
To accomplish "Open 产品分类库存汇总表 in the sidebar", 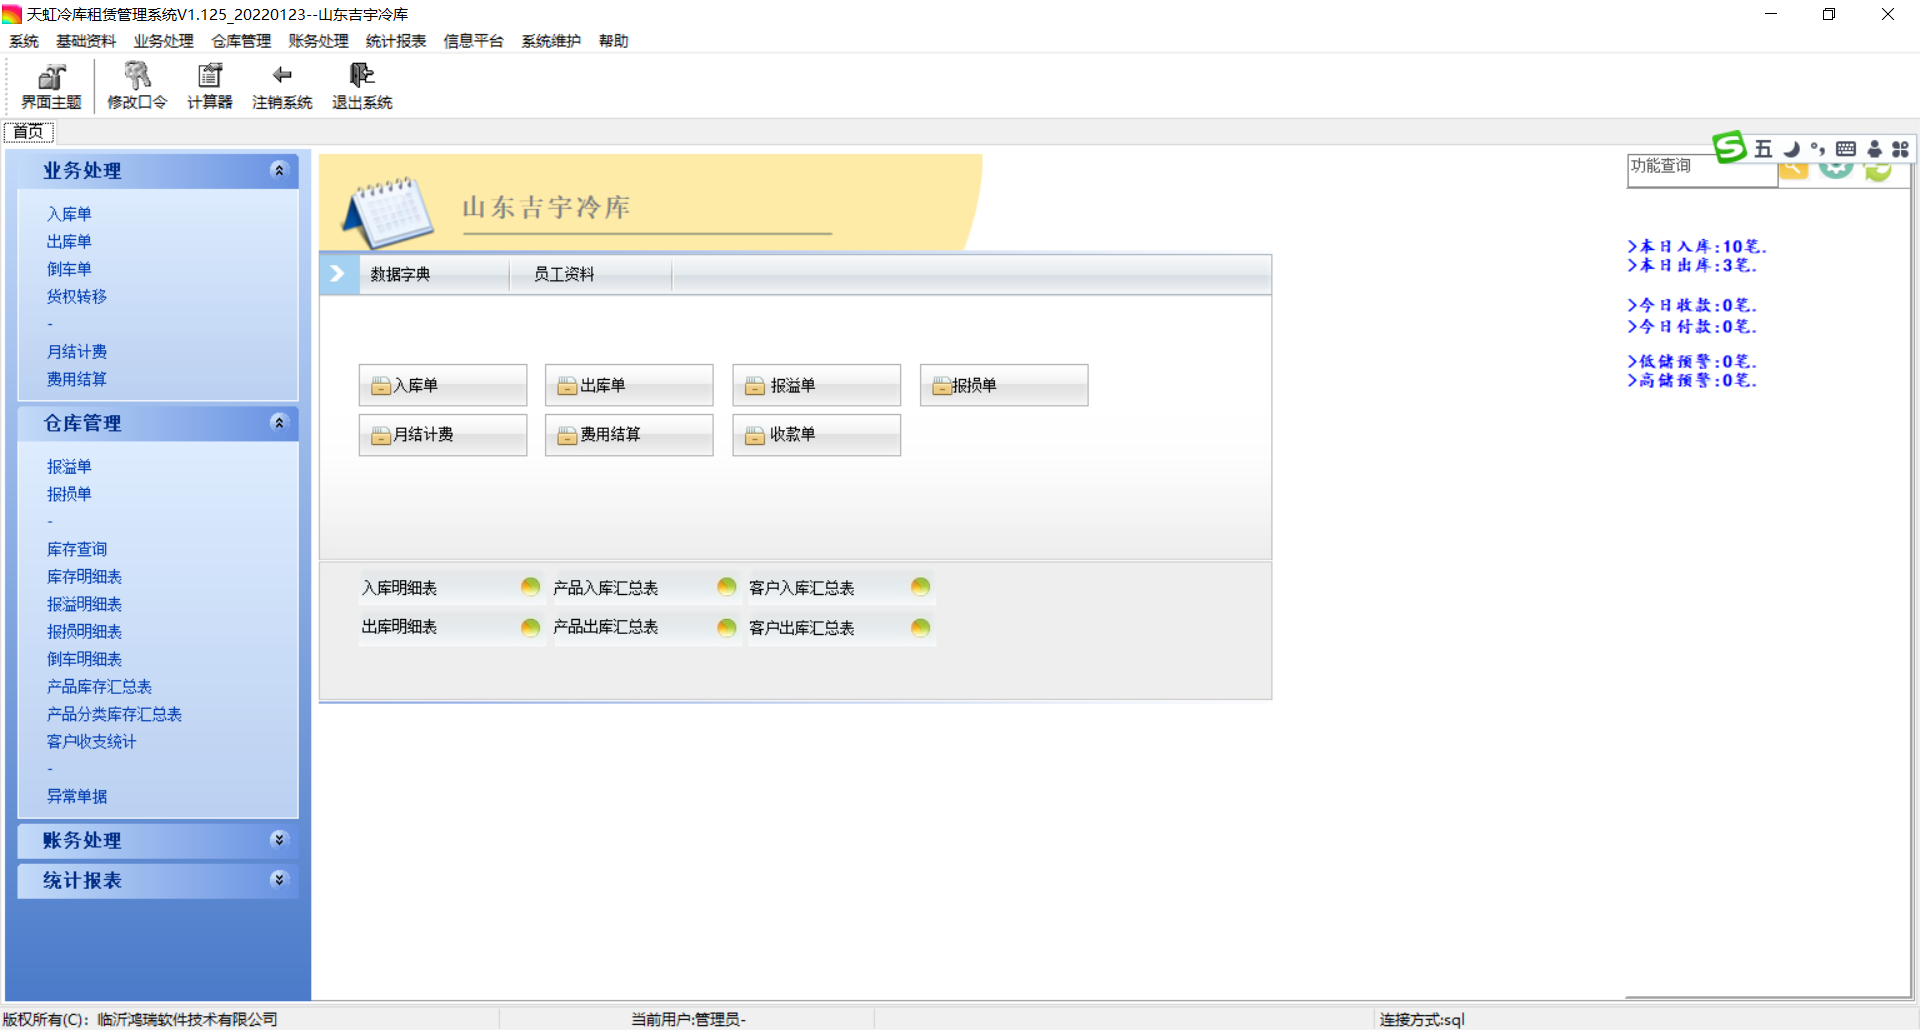I will [x=115, y=714].
